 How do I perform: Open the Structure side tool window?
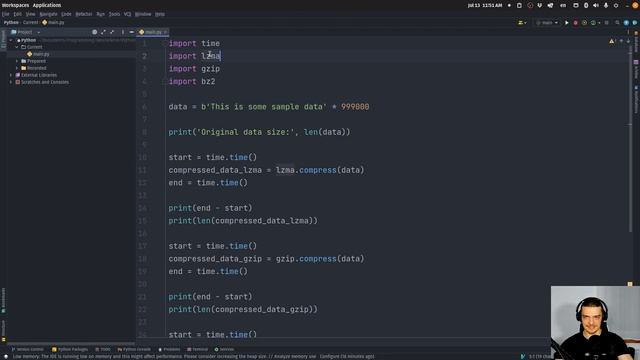click(x=3, y=331)
